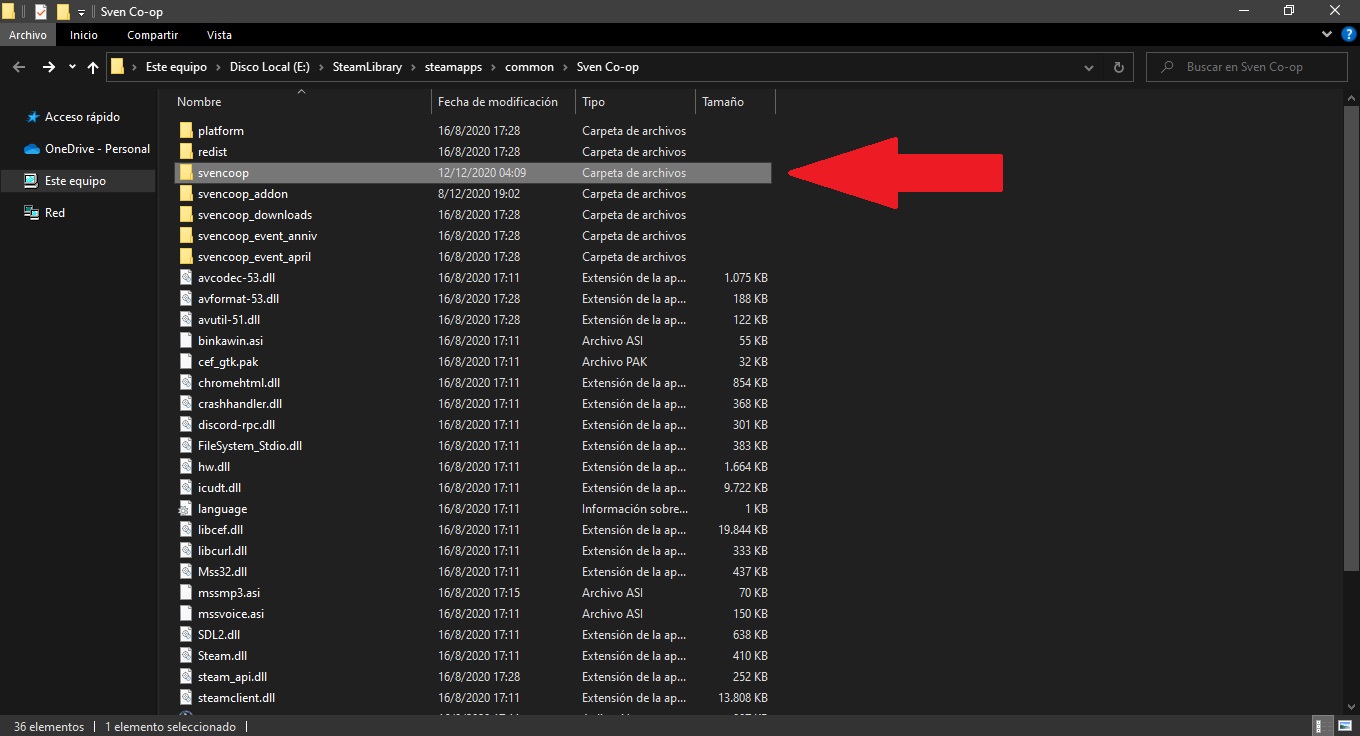Image resolution: width=1360 pixels, height=736 pixels.
Task: Select the svencoop folder name
Action: click(x=223, y=173)
